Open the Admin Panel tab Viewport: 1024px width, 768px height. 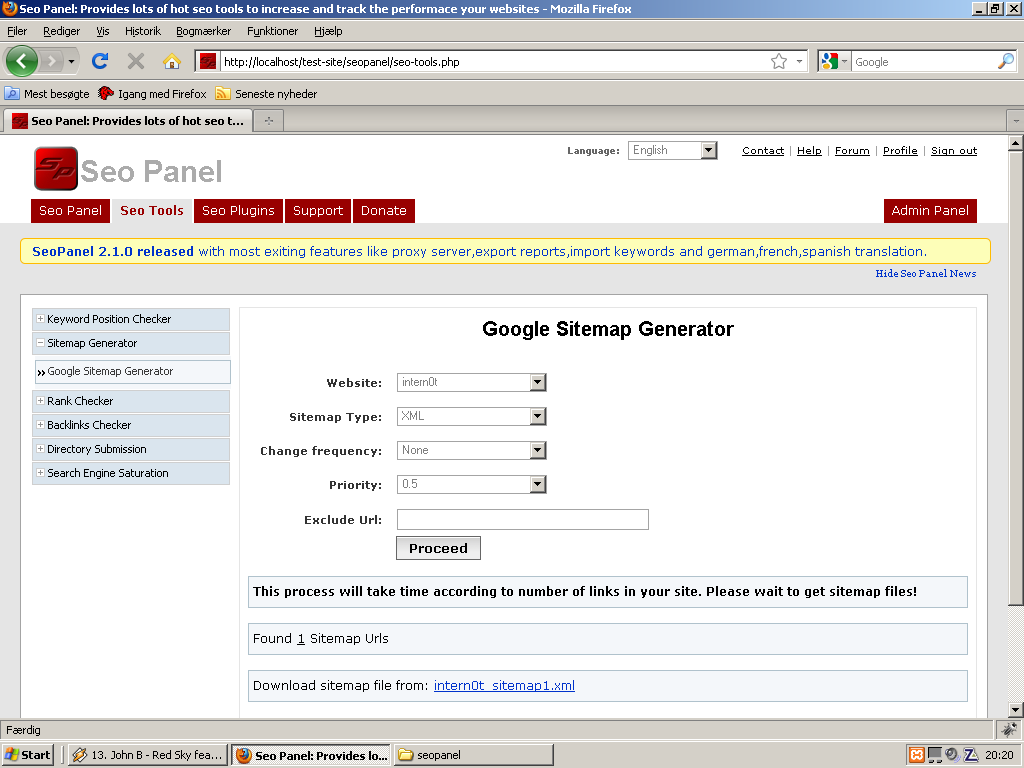point(930,210)
